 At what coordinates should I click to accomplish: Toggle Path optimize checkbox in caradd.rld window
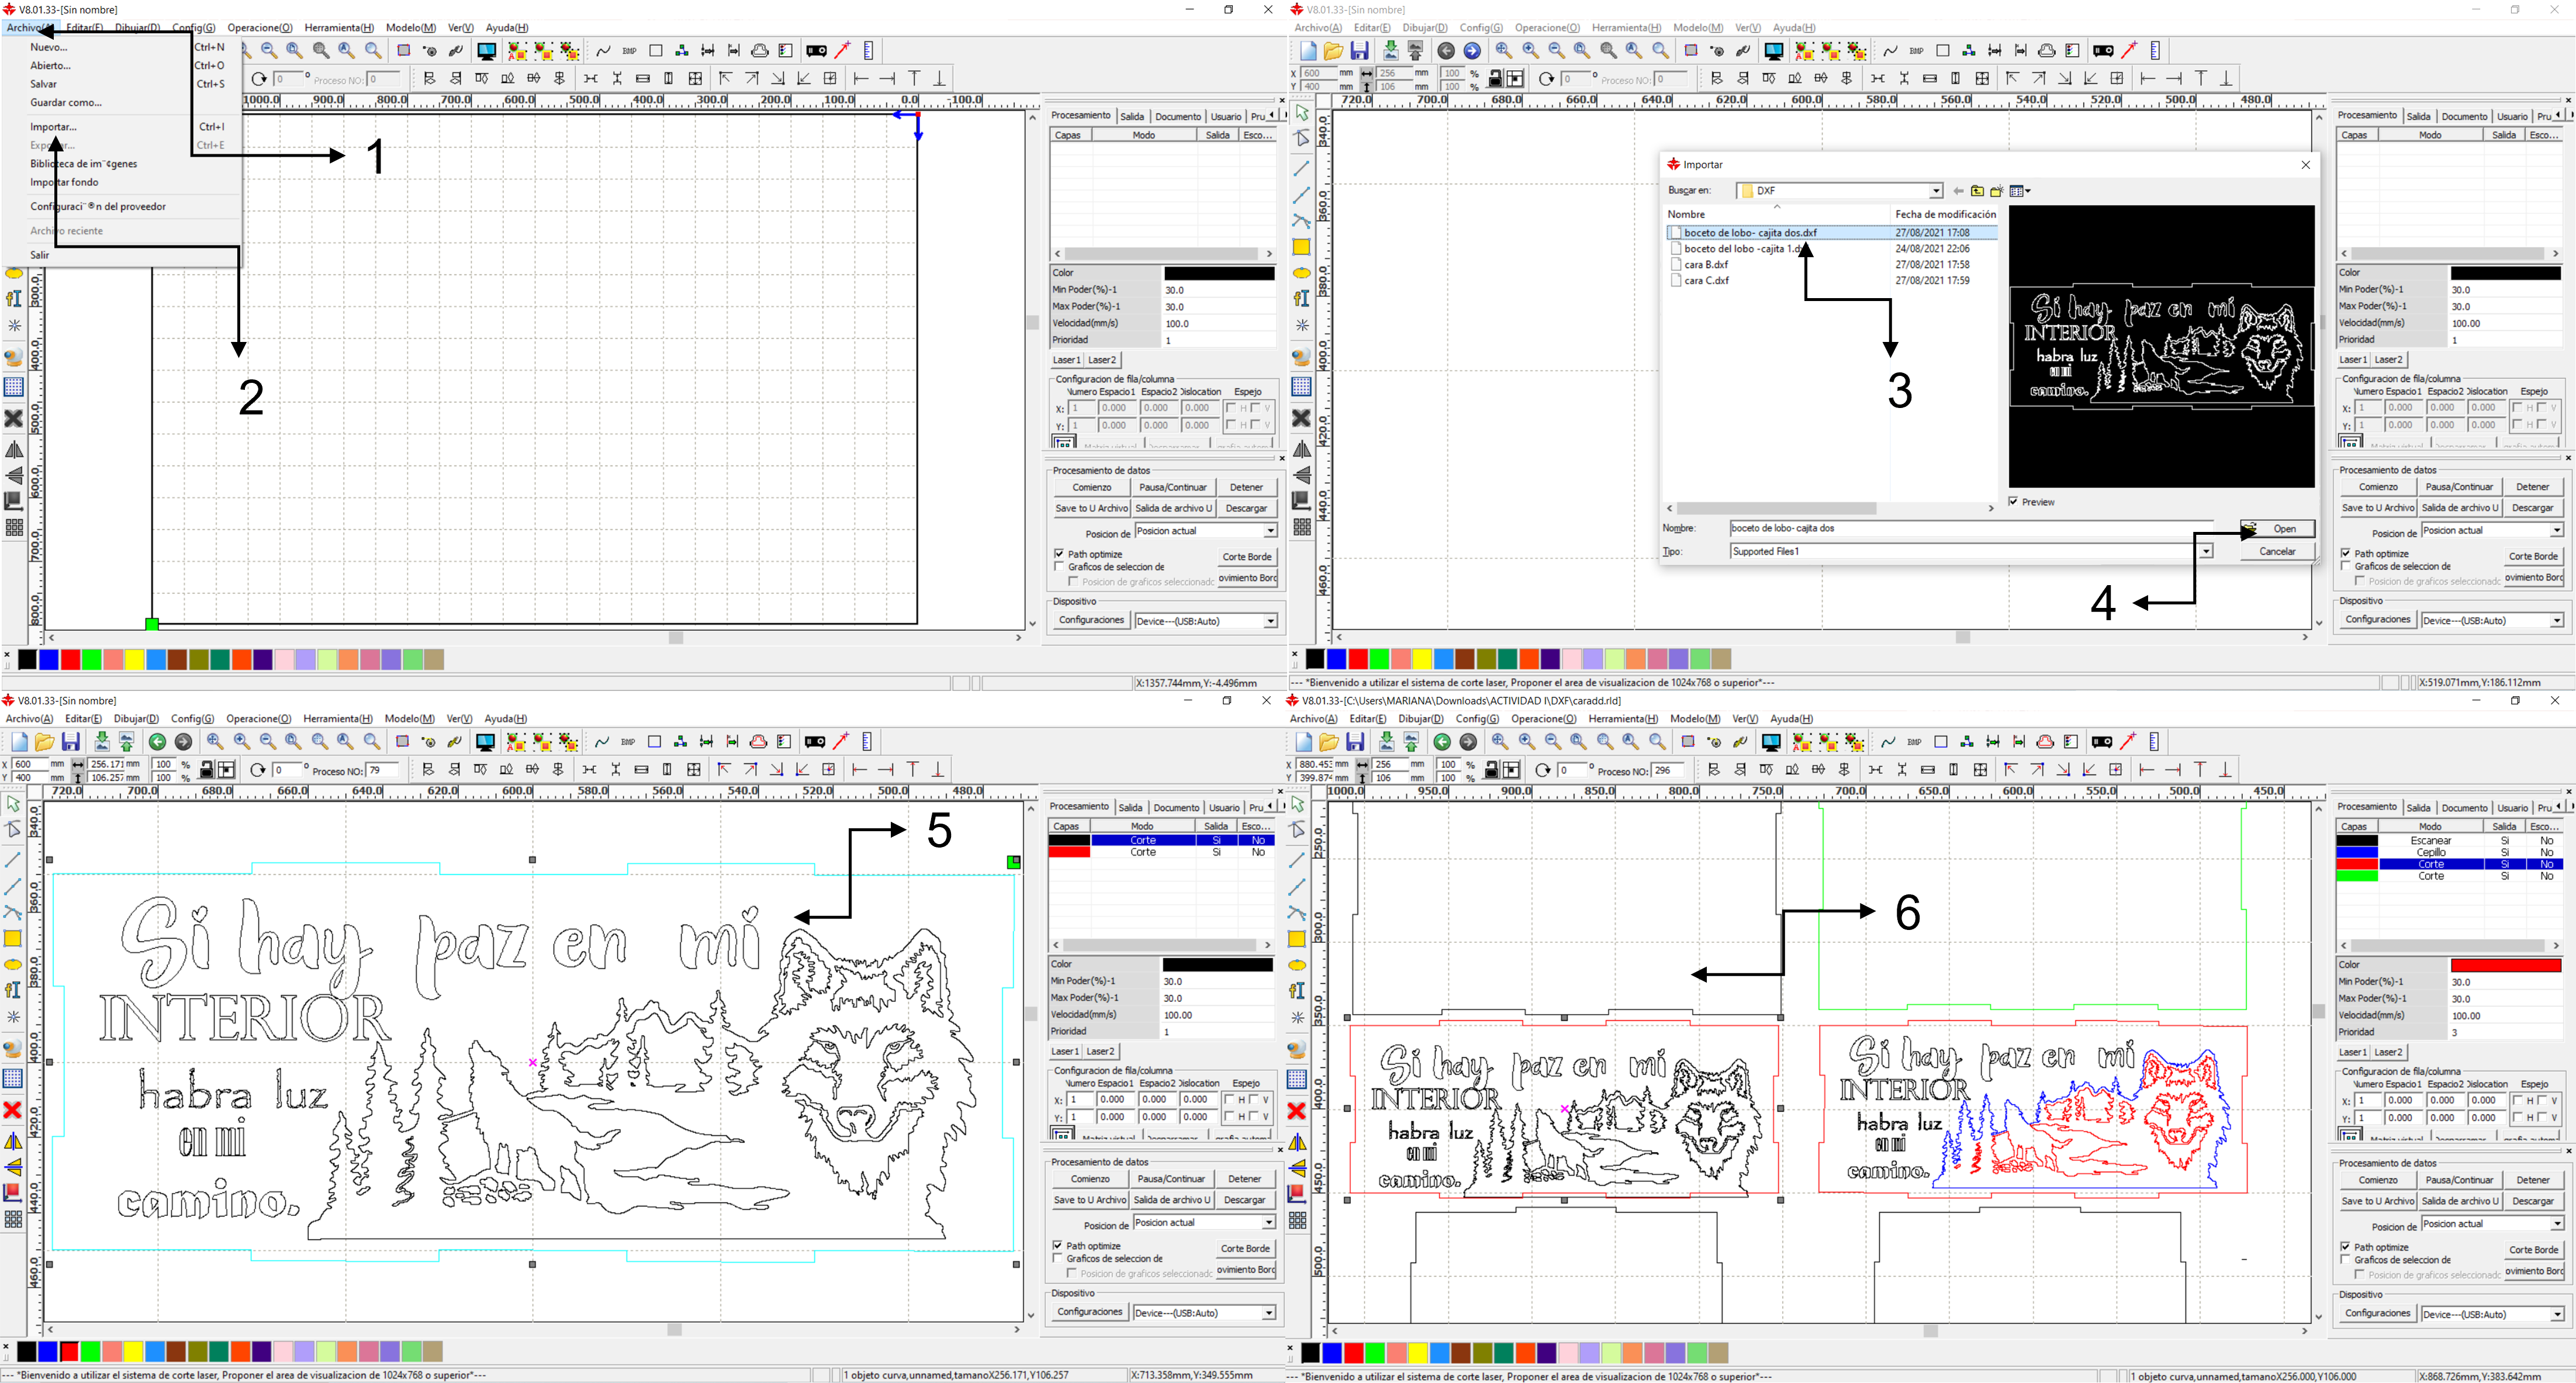[2346, 1247]
